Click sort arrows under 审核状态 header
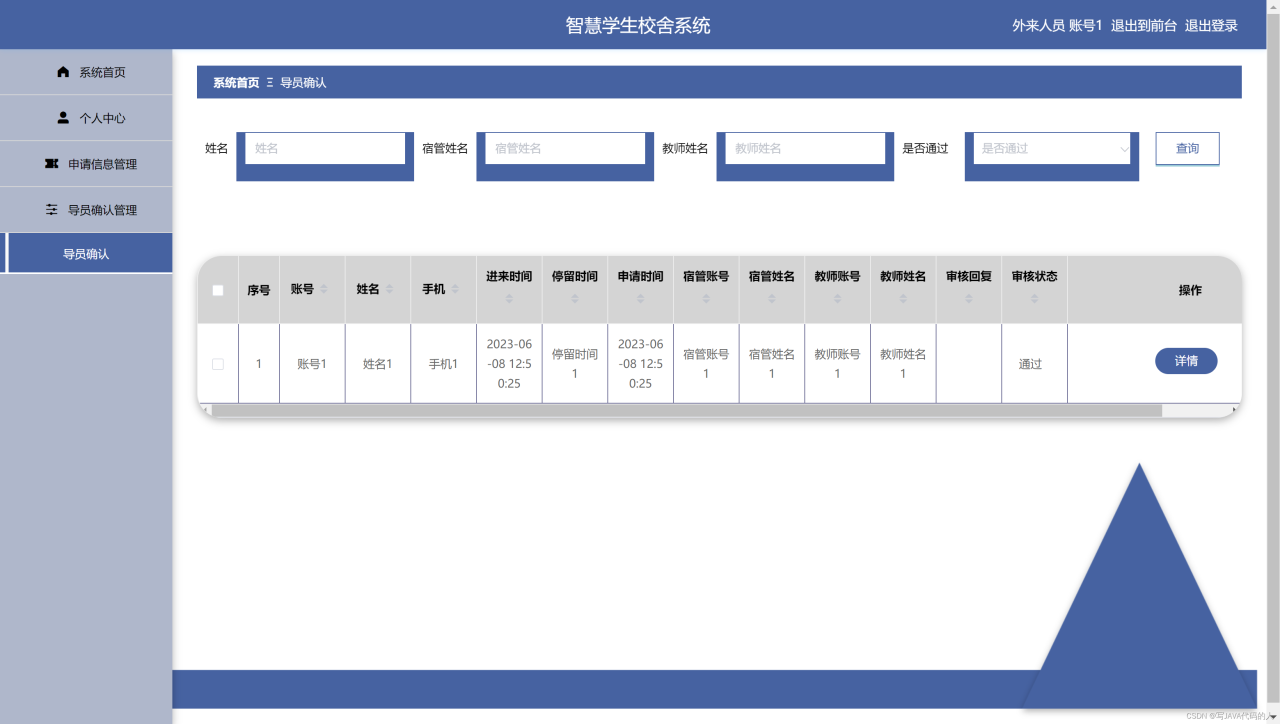Viewport: 1280px width, 724px height. tap(1034, 299)
